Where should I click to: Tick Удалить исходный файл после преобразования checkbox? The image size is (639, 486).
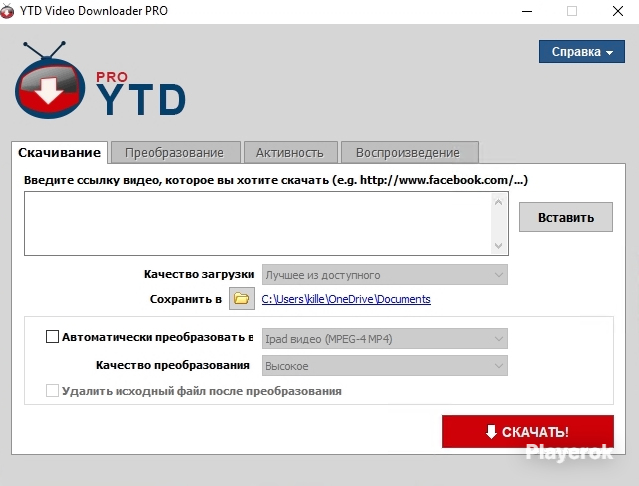[52, 390]
